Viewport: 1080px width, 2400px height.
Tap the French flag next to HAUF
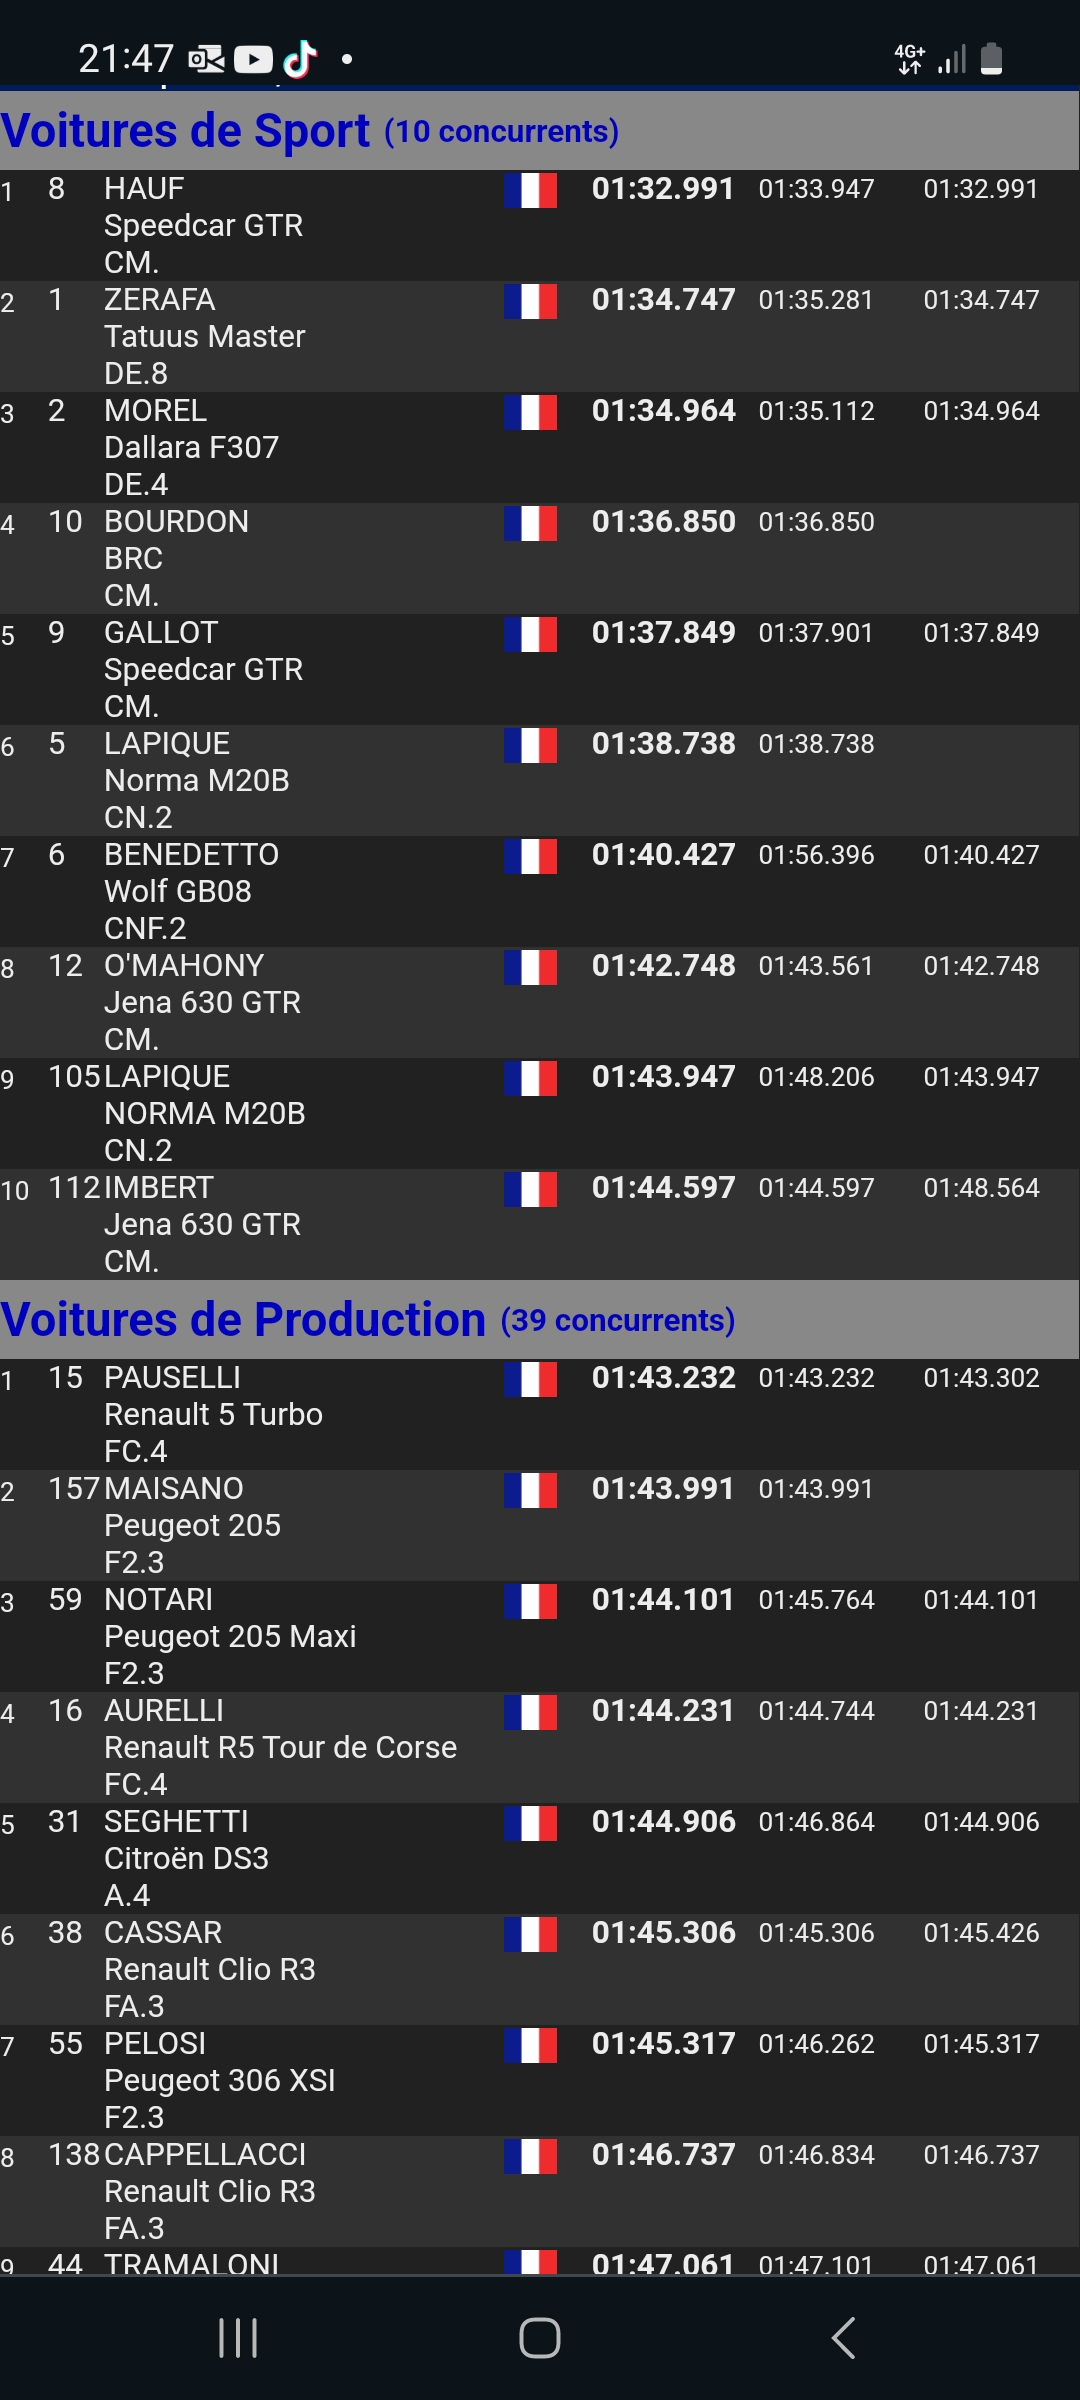[x=530, y=190]
